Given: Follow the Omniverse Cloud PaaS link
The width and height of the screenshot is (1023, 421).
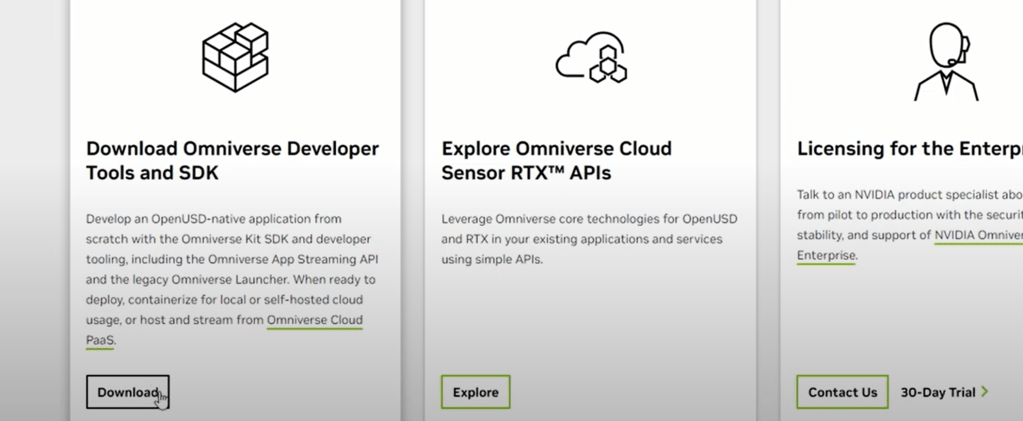Looking at the screenshot, I should [314, 320].
